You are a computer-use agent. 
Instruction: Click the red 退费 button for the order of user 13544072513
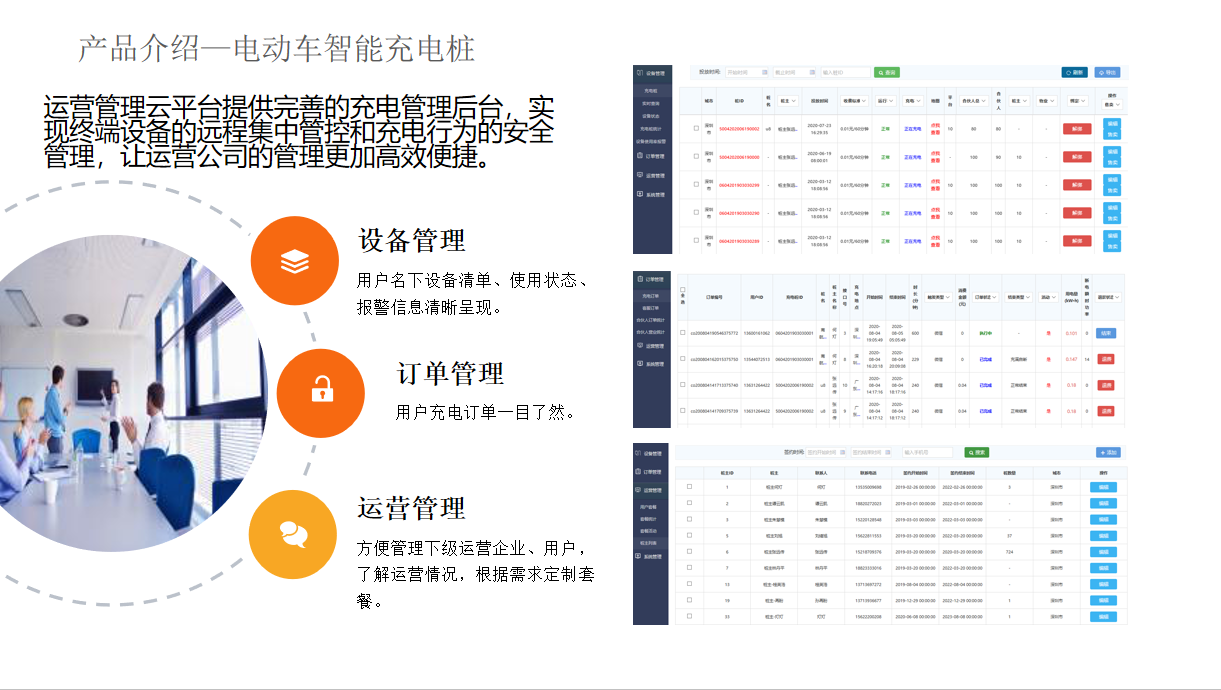[x=1106, y=359]
